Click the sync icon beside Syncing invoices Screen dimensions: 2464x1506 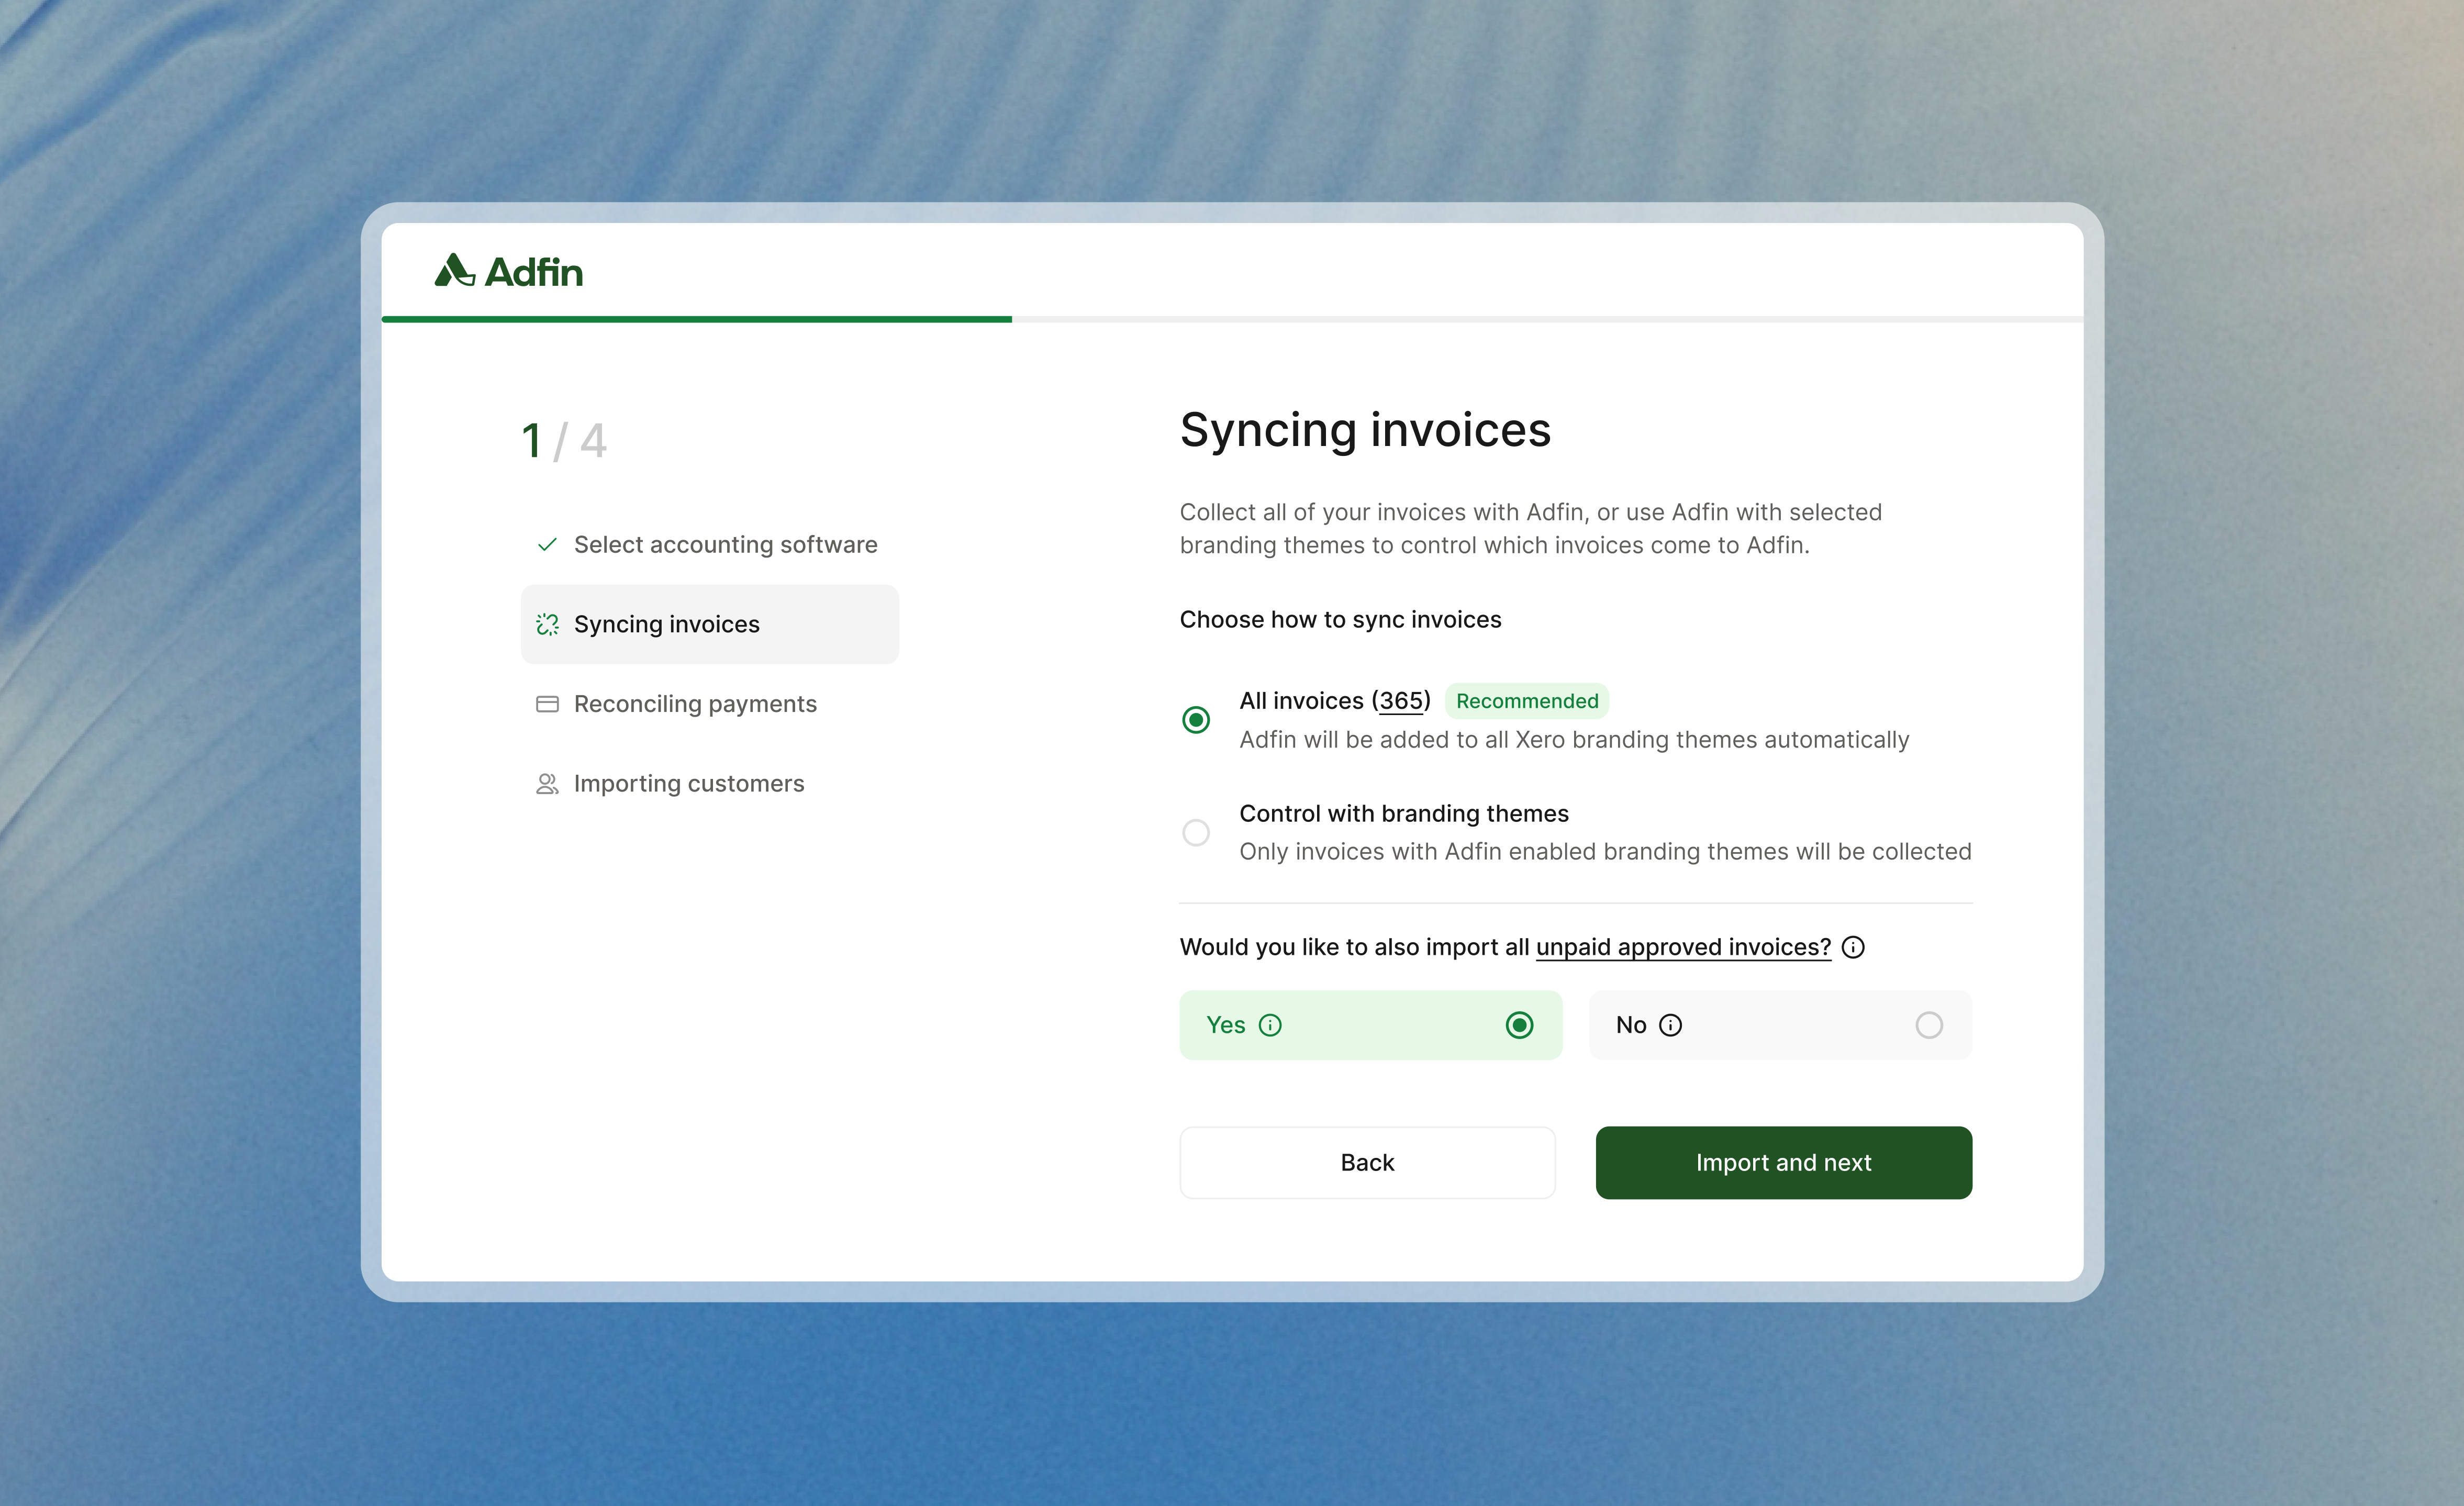(x=547, y=624)
